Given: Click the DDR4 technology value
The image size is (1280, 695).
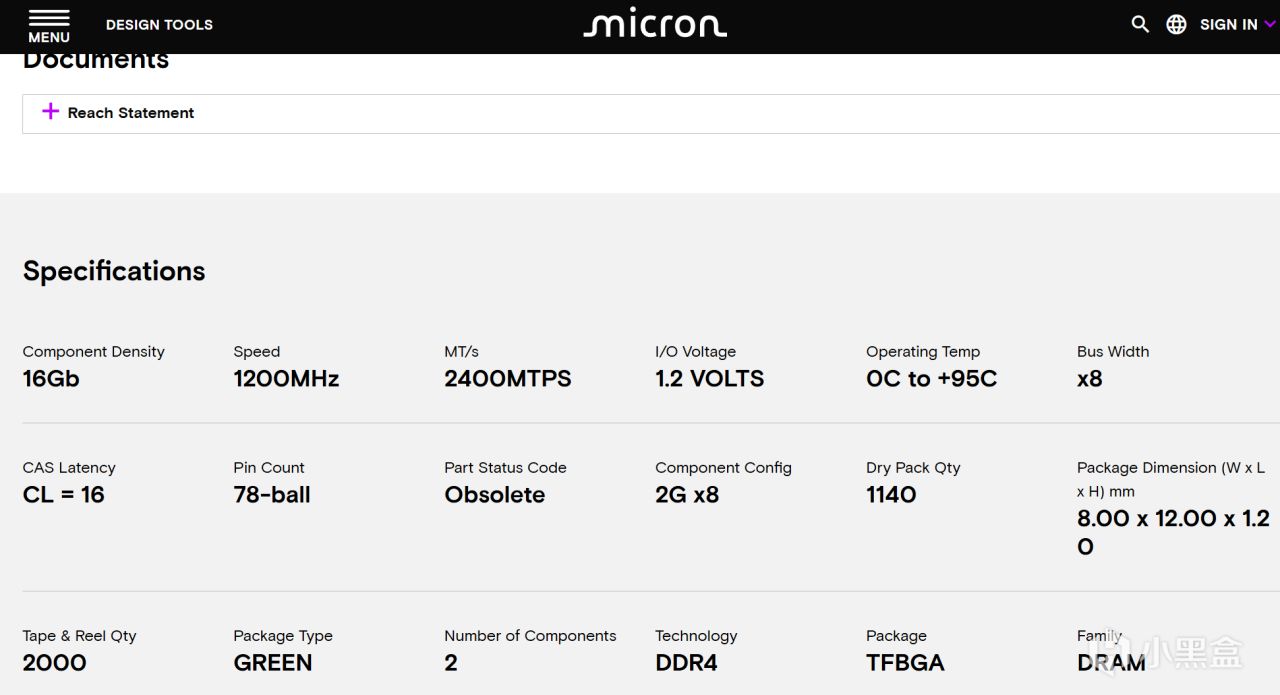Looking at the screenshot, I should tap(686, 663).
